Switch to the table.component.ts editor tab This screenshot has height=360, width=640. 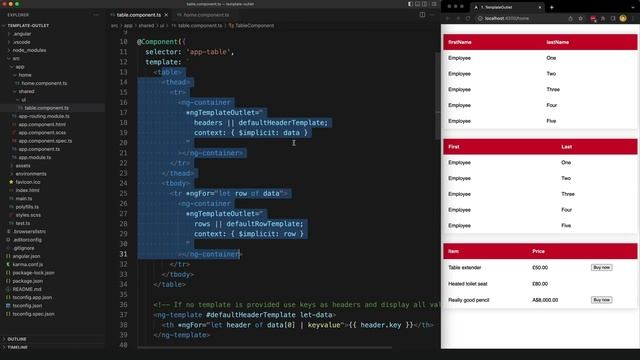[x=139, y=15]
